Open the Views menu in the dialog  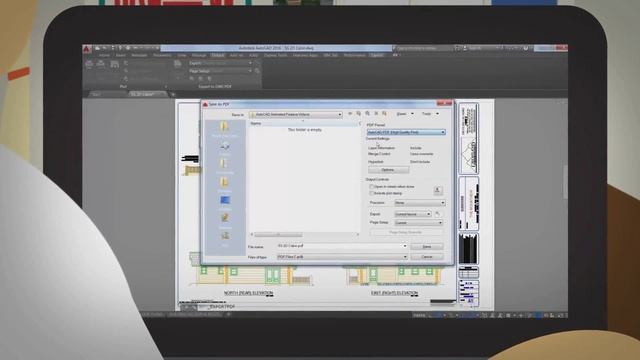404,114
